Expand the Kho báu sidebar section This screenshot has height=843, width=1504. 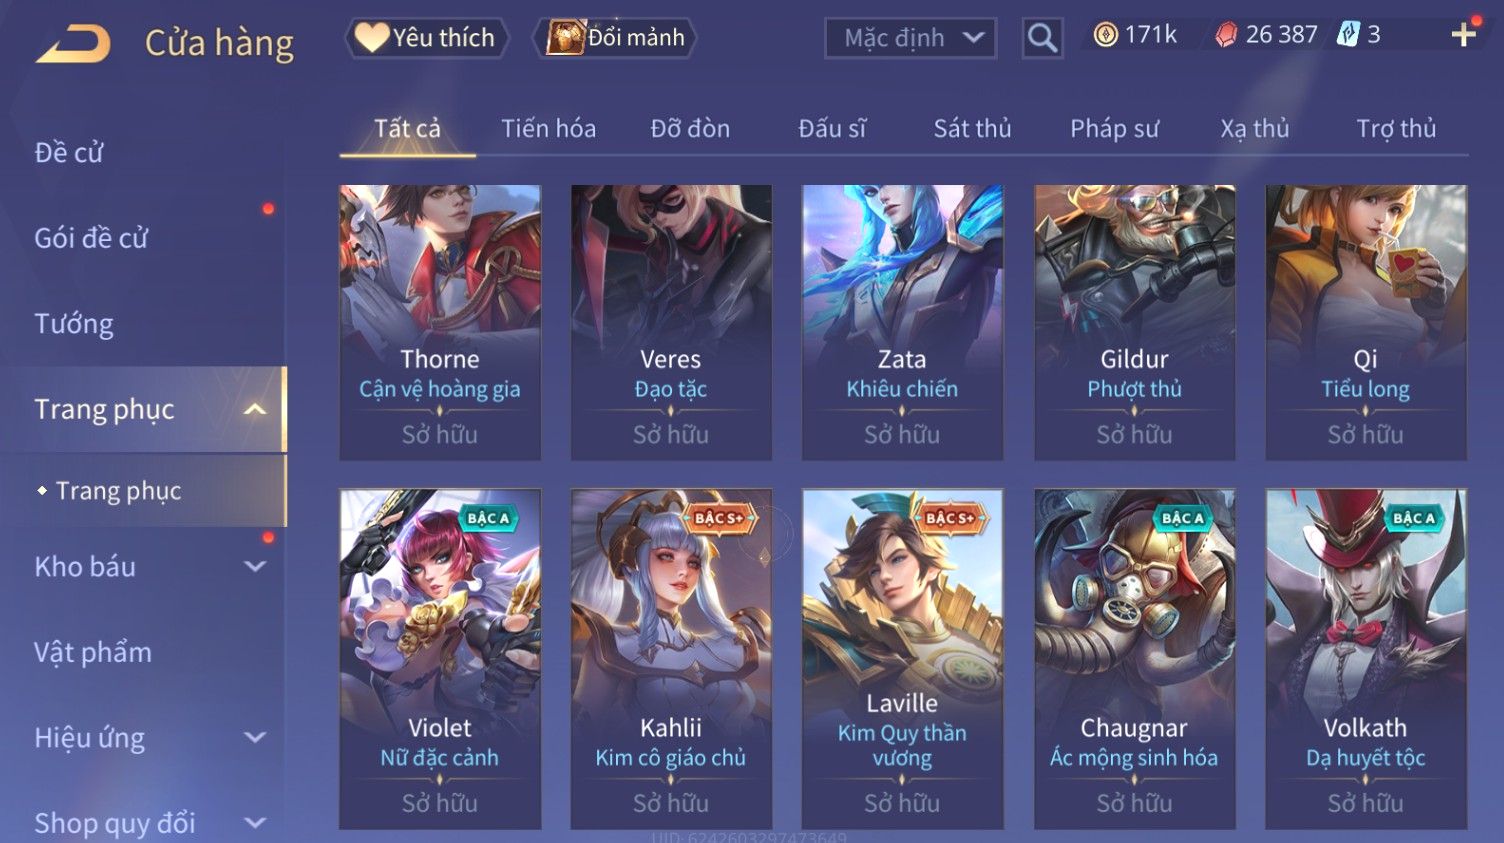tap(255, 567)
